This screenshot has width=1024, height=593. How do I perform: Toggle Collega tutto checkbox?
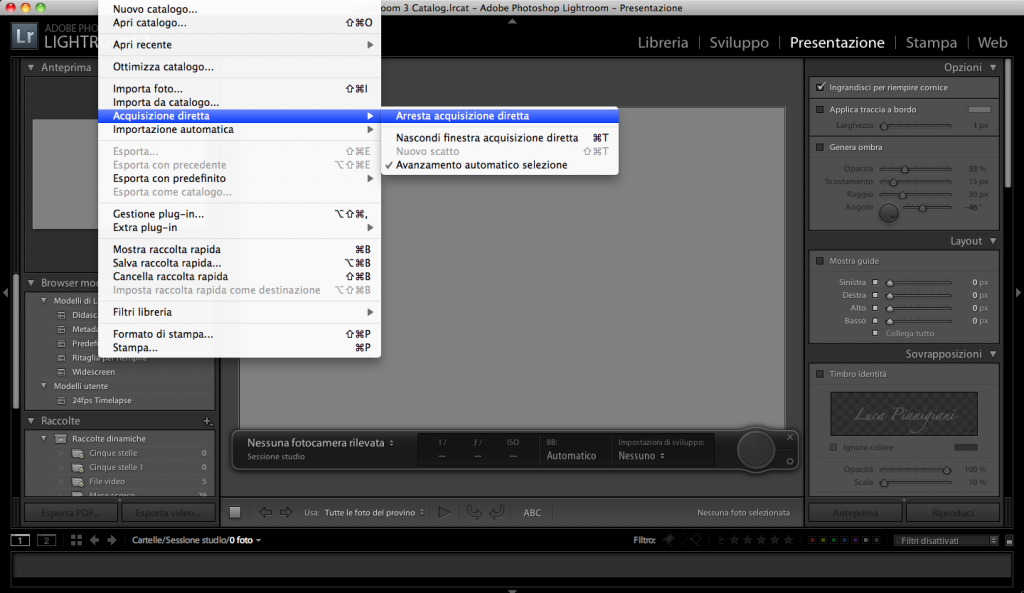coord(875,333)
